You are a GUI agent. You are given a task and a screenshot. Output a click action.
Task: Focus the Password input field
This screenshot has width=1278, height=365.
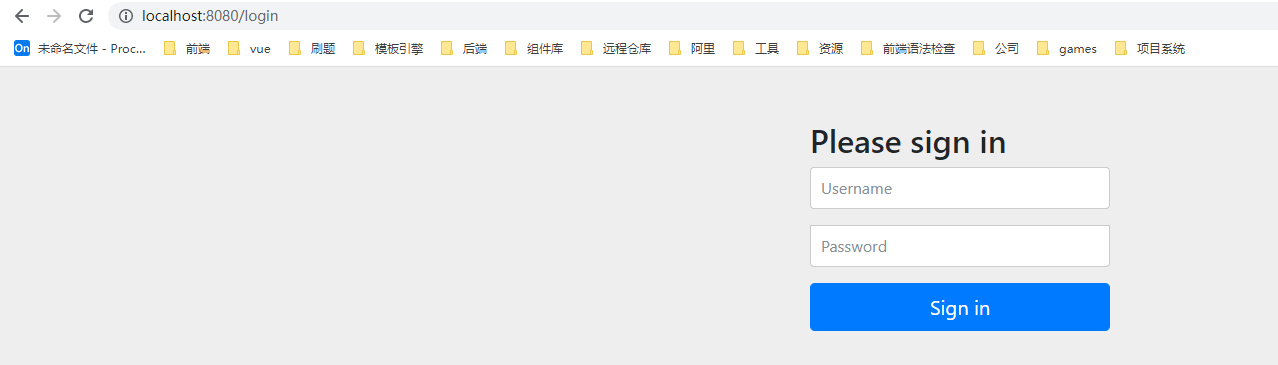coord(960,246)
